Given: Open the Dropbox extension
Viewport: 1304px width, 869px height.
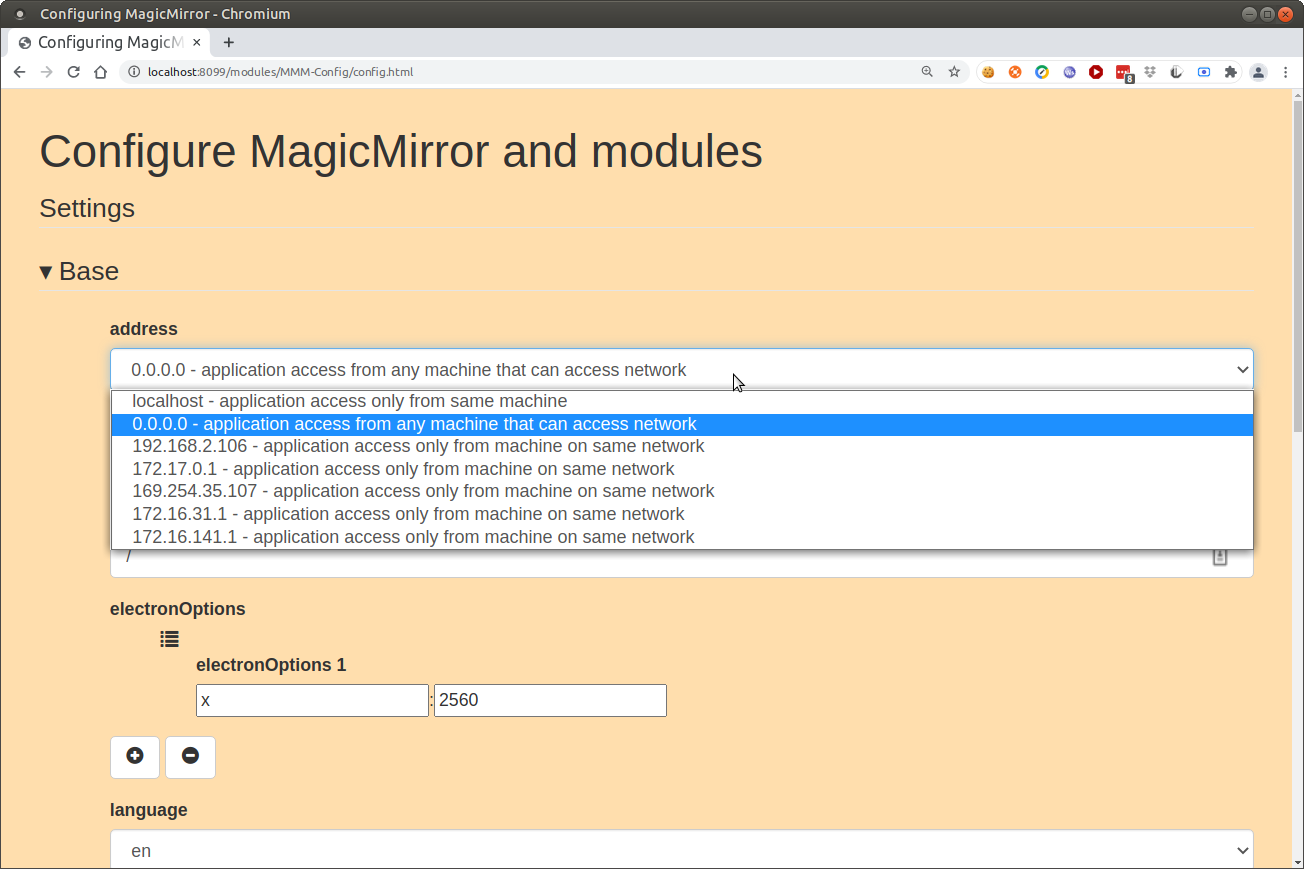Looking at the screenshot, I should click(1150, 72).
